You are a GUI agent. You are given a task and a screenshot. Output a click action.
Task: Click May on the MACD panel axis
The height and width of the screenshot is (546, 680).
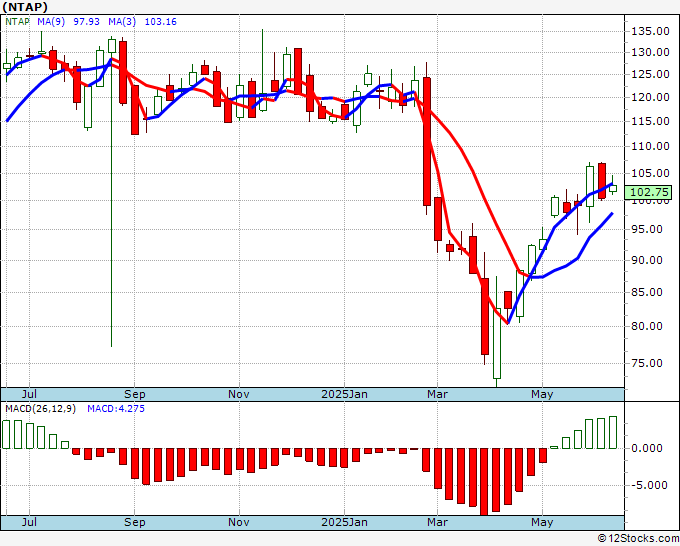point(543,522)
